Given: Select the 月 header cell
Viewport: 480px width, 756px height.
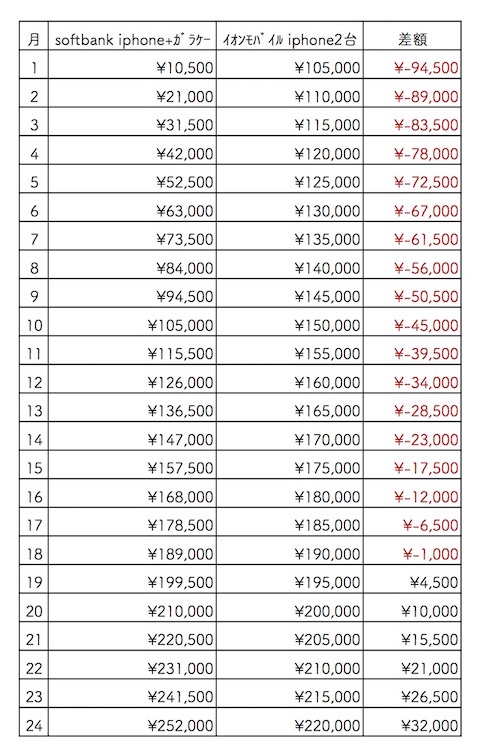Looking at the screenshot, I should click(34, 36).
